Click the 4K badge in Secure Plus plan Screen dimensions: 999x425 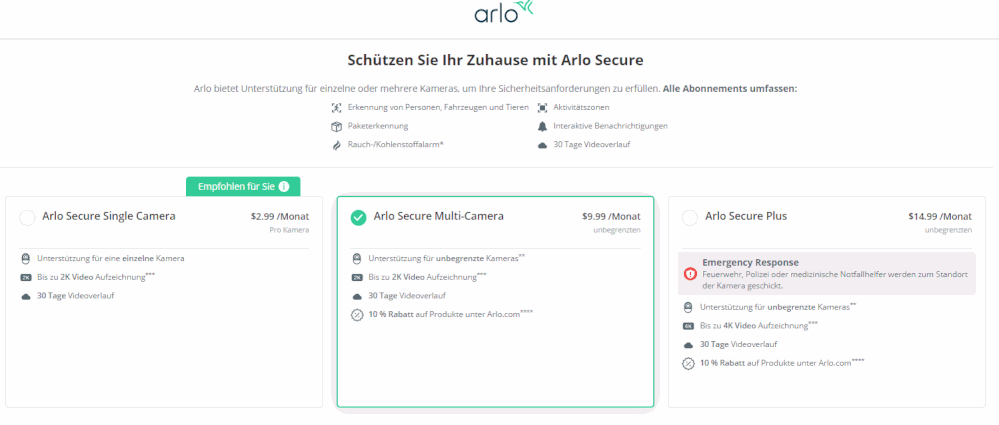coord(688,326)
